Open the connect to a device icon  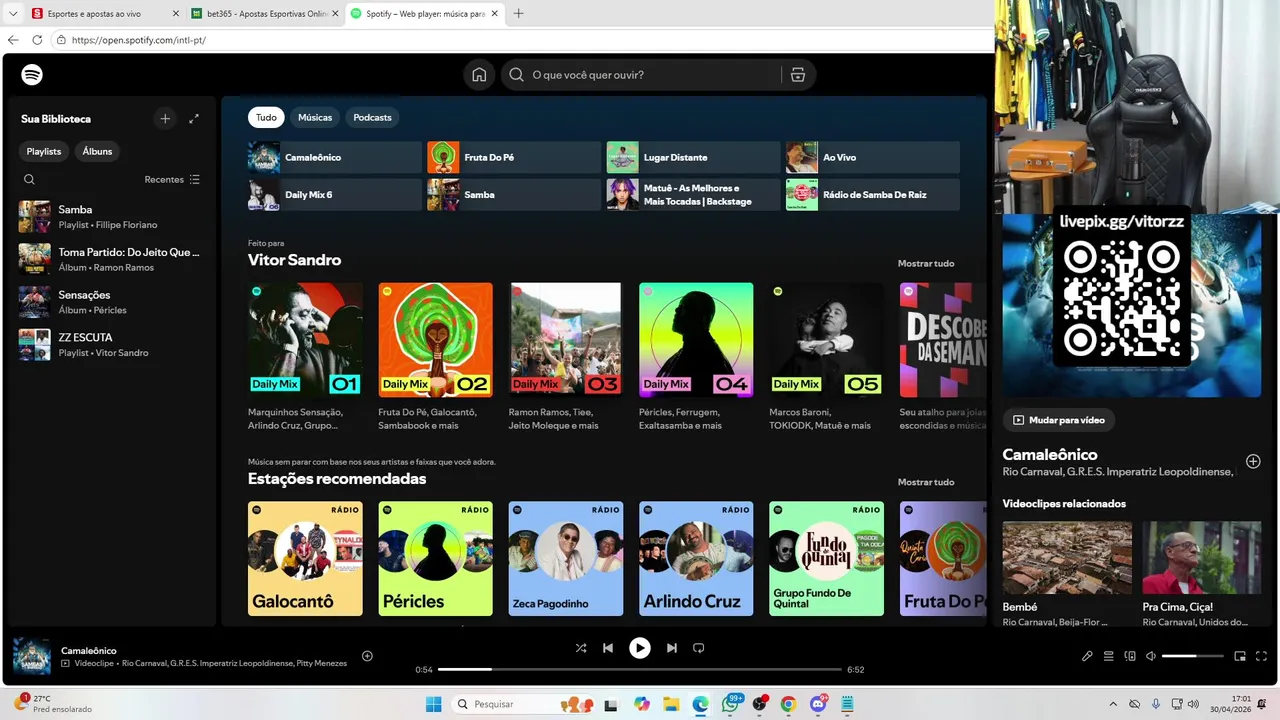pyautogui.click(x=1130, y=656)
